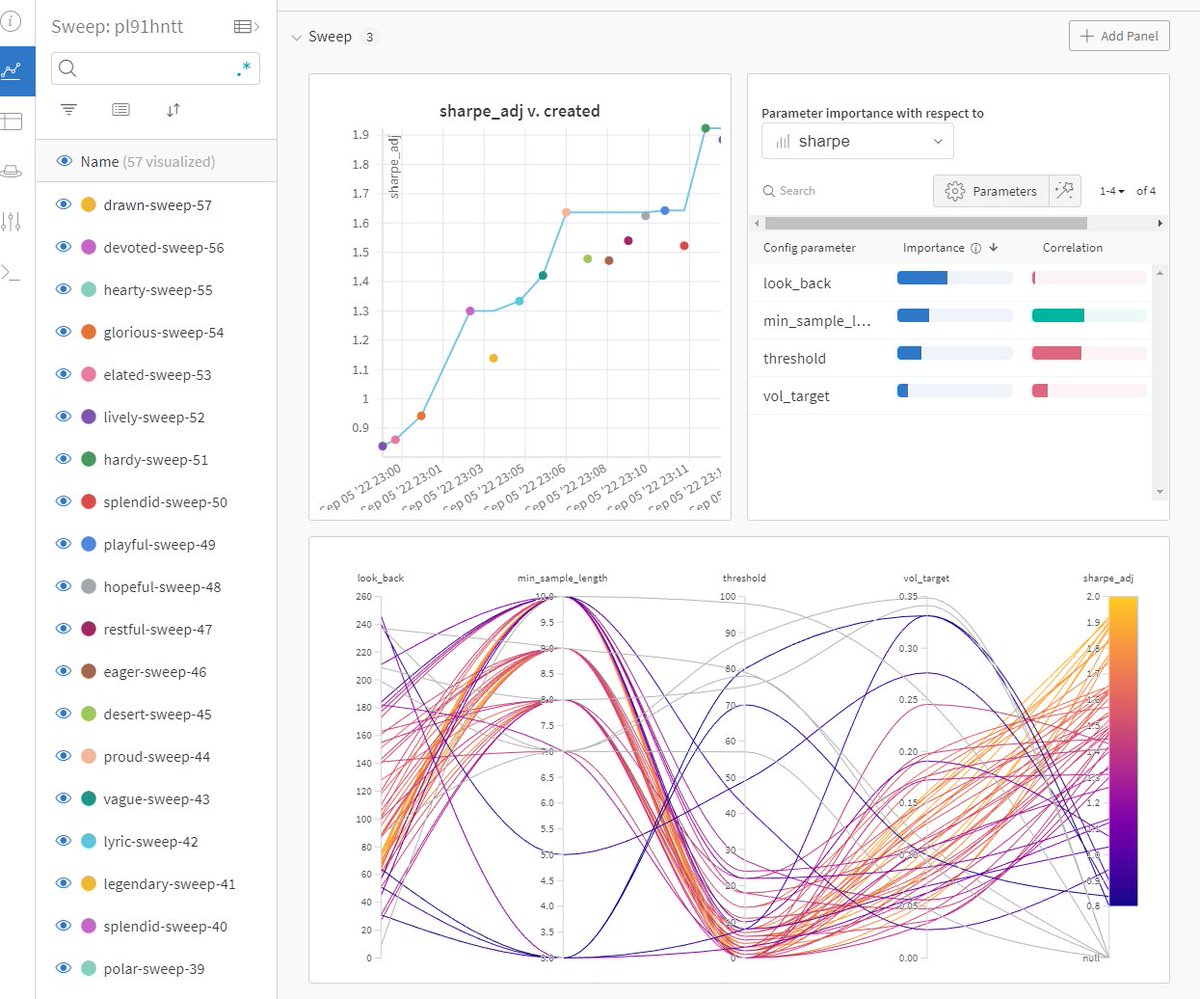Image resolution: width=1200 pixels, height=999 pixels.
Task: Click the min_sample_length axis label
Action: pos(562,578)
